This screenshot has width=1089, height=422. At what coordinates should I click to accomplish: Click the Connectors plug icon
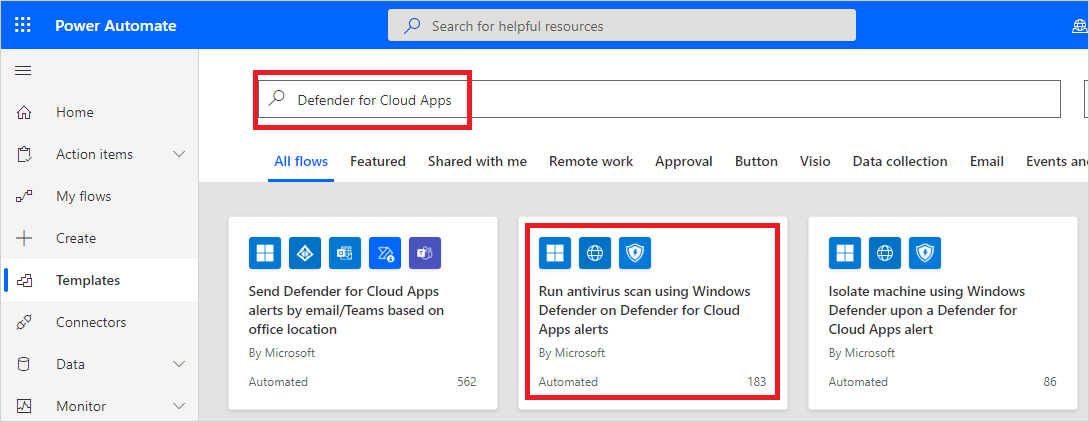[24, 322]
